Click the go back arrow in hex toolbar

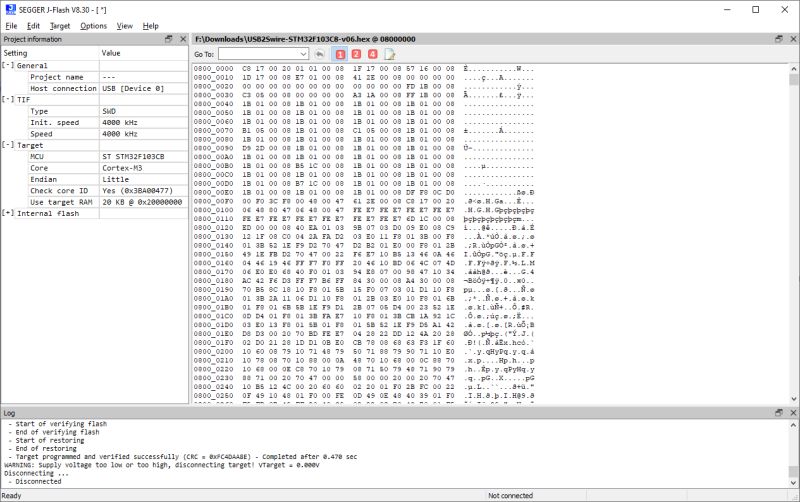pos(319,54)
